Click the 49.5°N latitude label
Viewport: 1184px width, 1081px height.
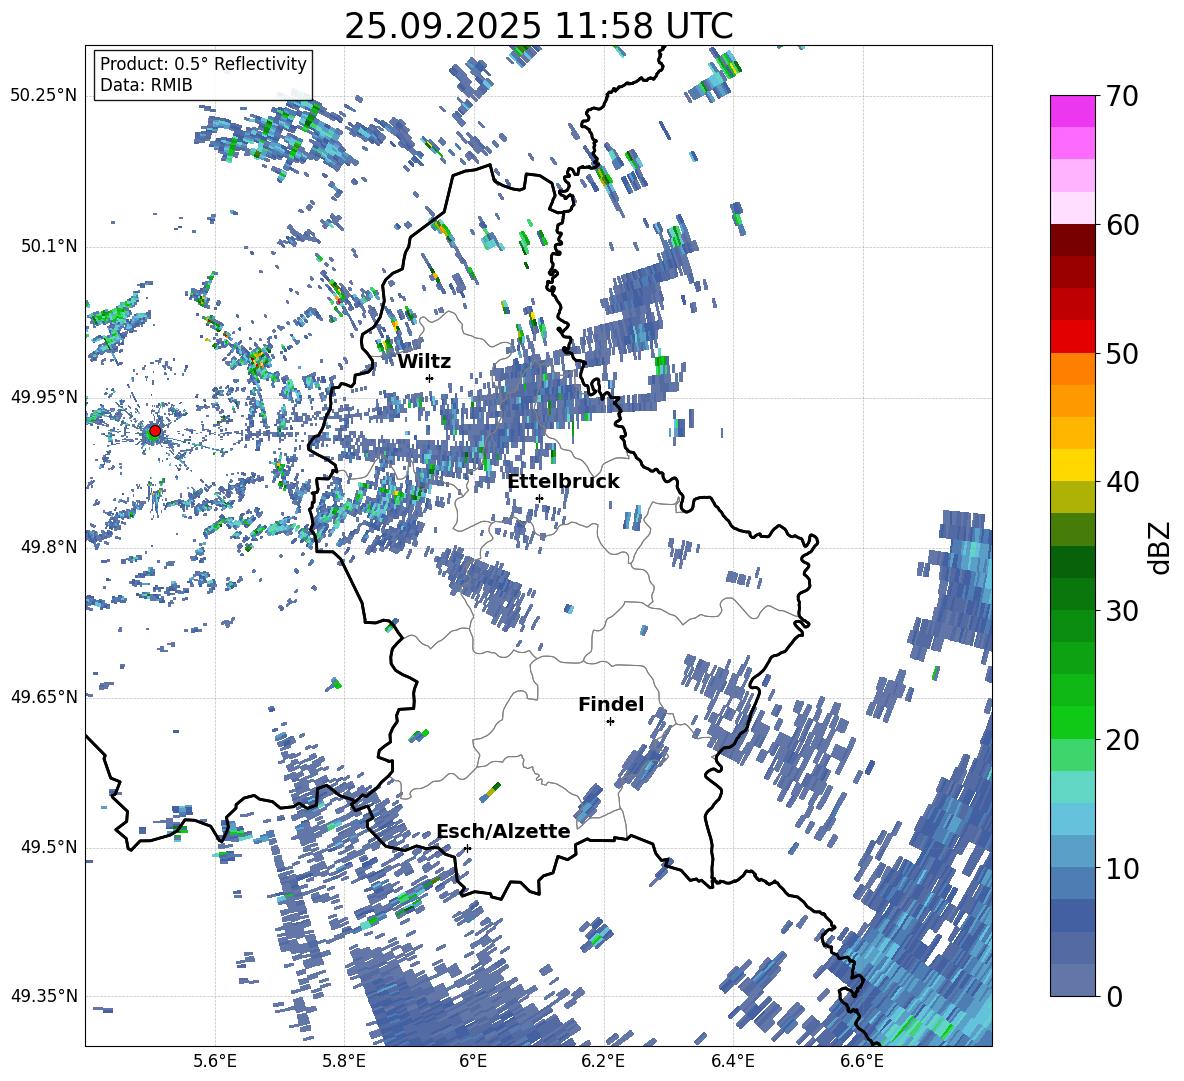(x=48, y=847)
